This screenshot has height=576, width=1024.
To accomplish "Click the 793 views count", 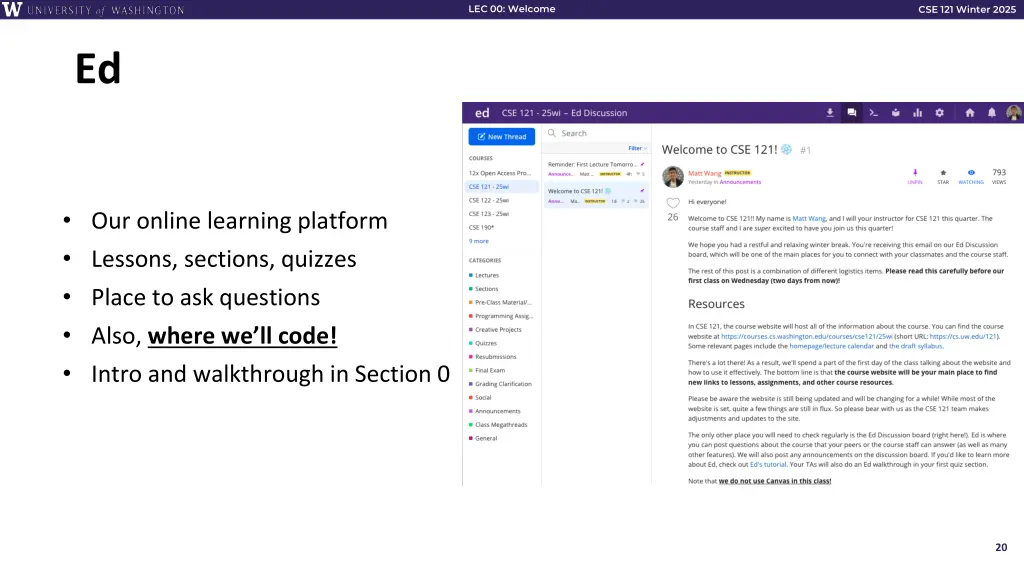I will point(999,176).
